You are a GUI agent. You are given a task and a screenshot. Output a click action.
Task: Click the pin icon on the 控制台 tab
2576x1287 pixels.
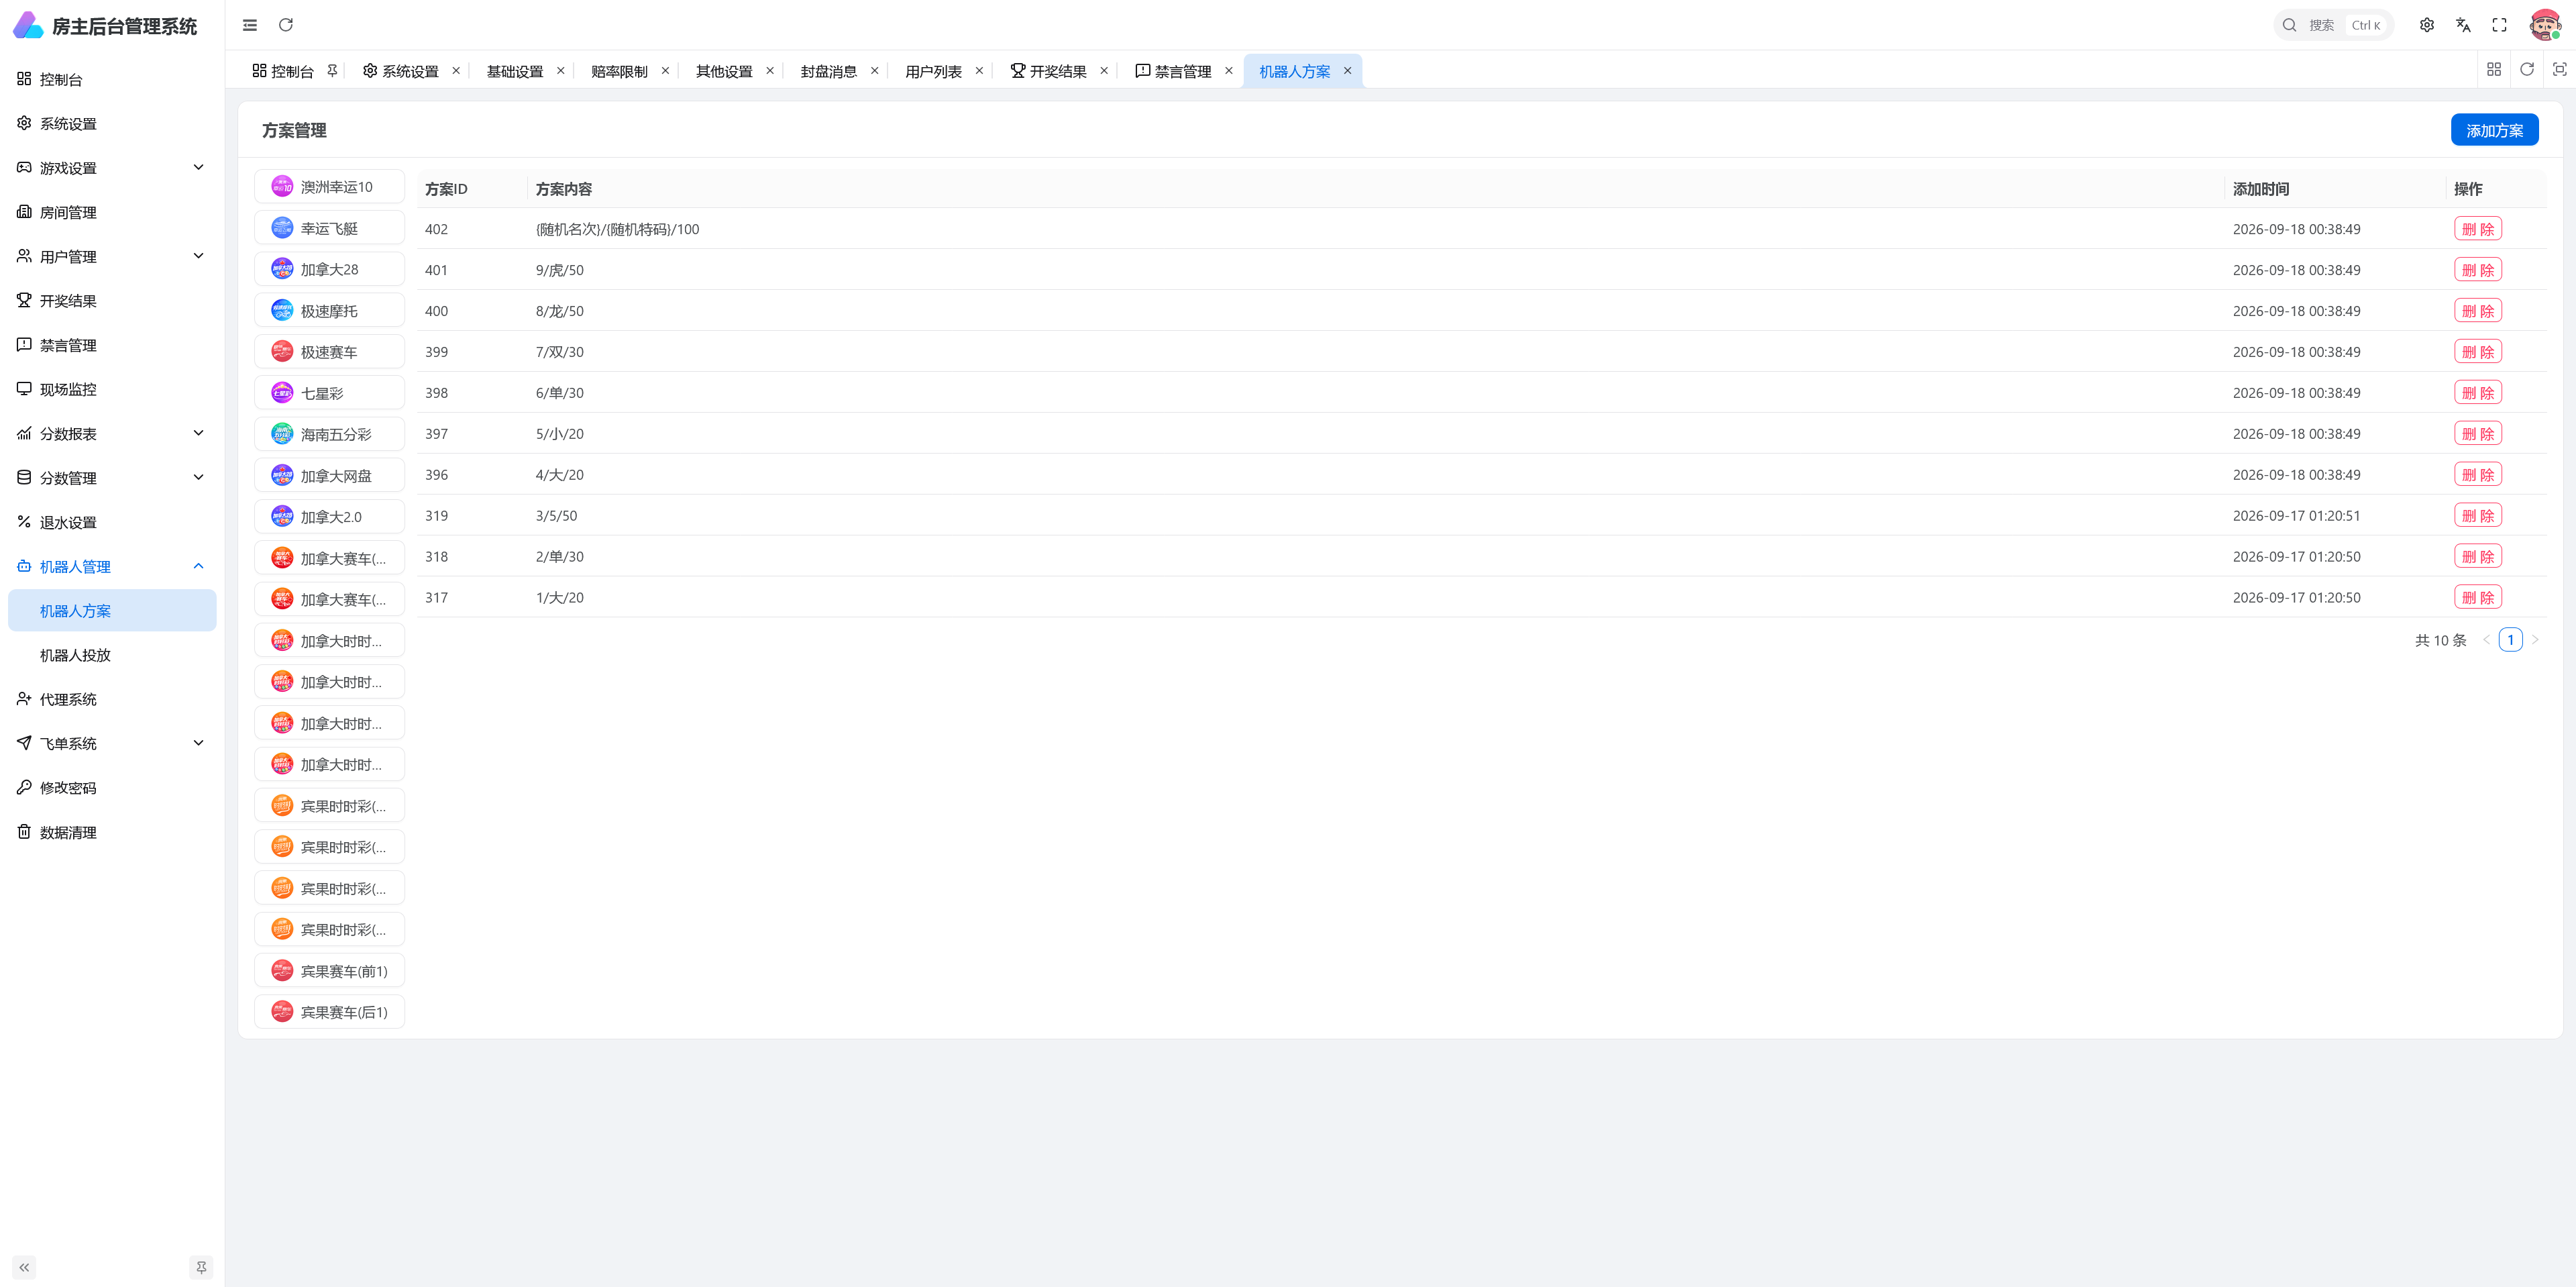pos(332,71)
